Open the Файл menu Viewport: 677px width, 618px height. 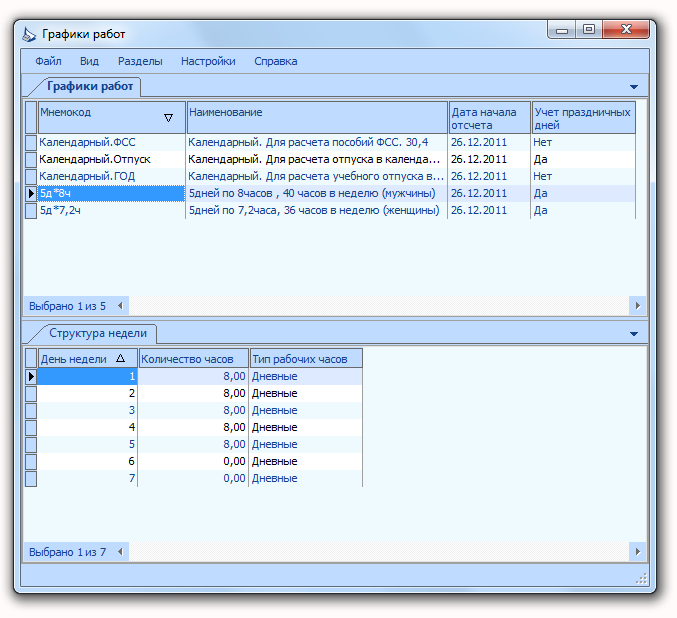(x=48, y=61)
